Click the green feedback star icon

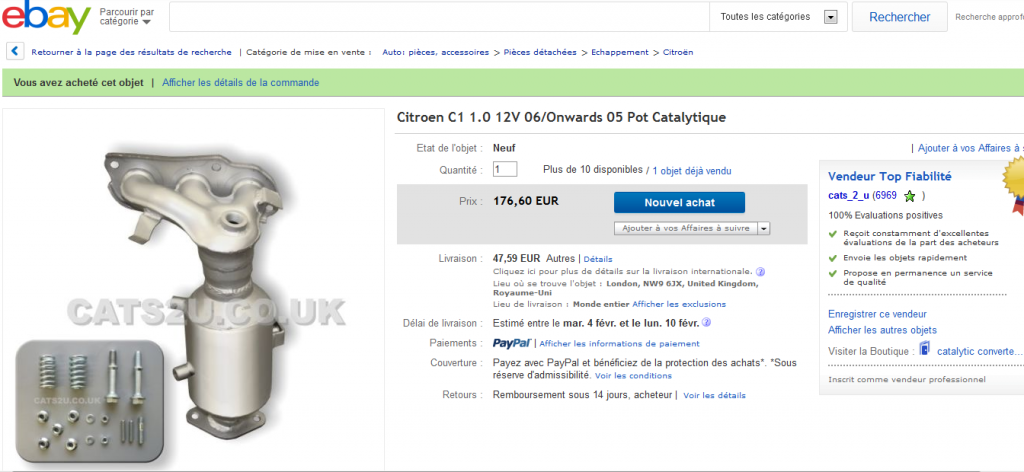point(910,196)
